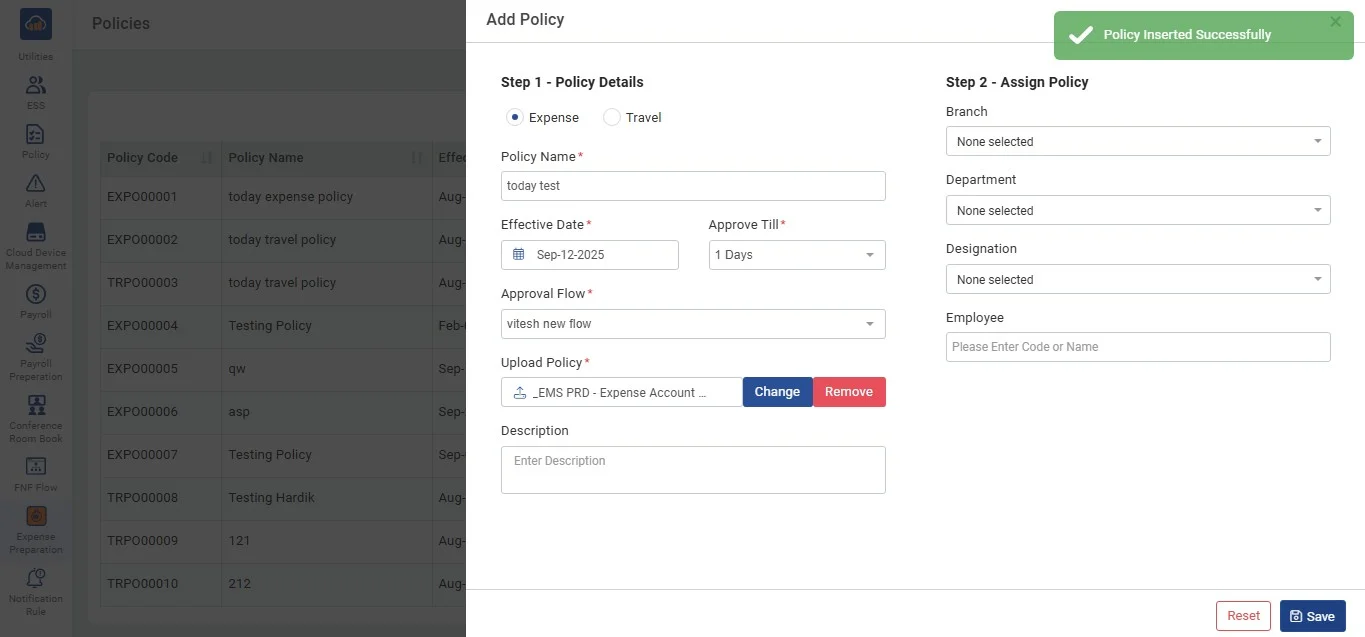Open Cloud Device Management icon
1365x637 pixels.
pyautogui.click(x=36, y=234)
